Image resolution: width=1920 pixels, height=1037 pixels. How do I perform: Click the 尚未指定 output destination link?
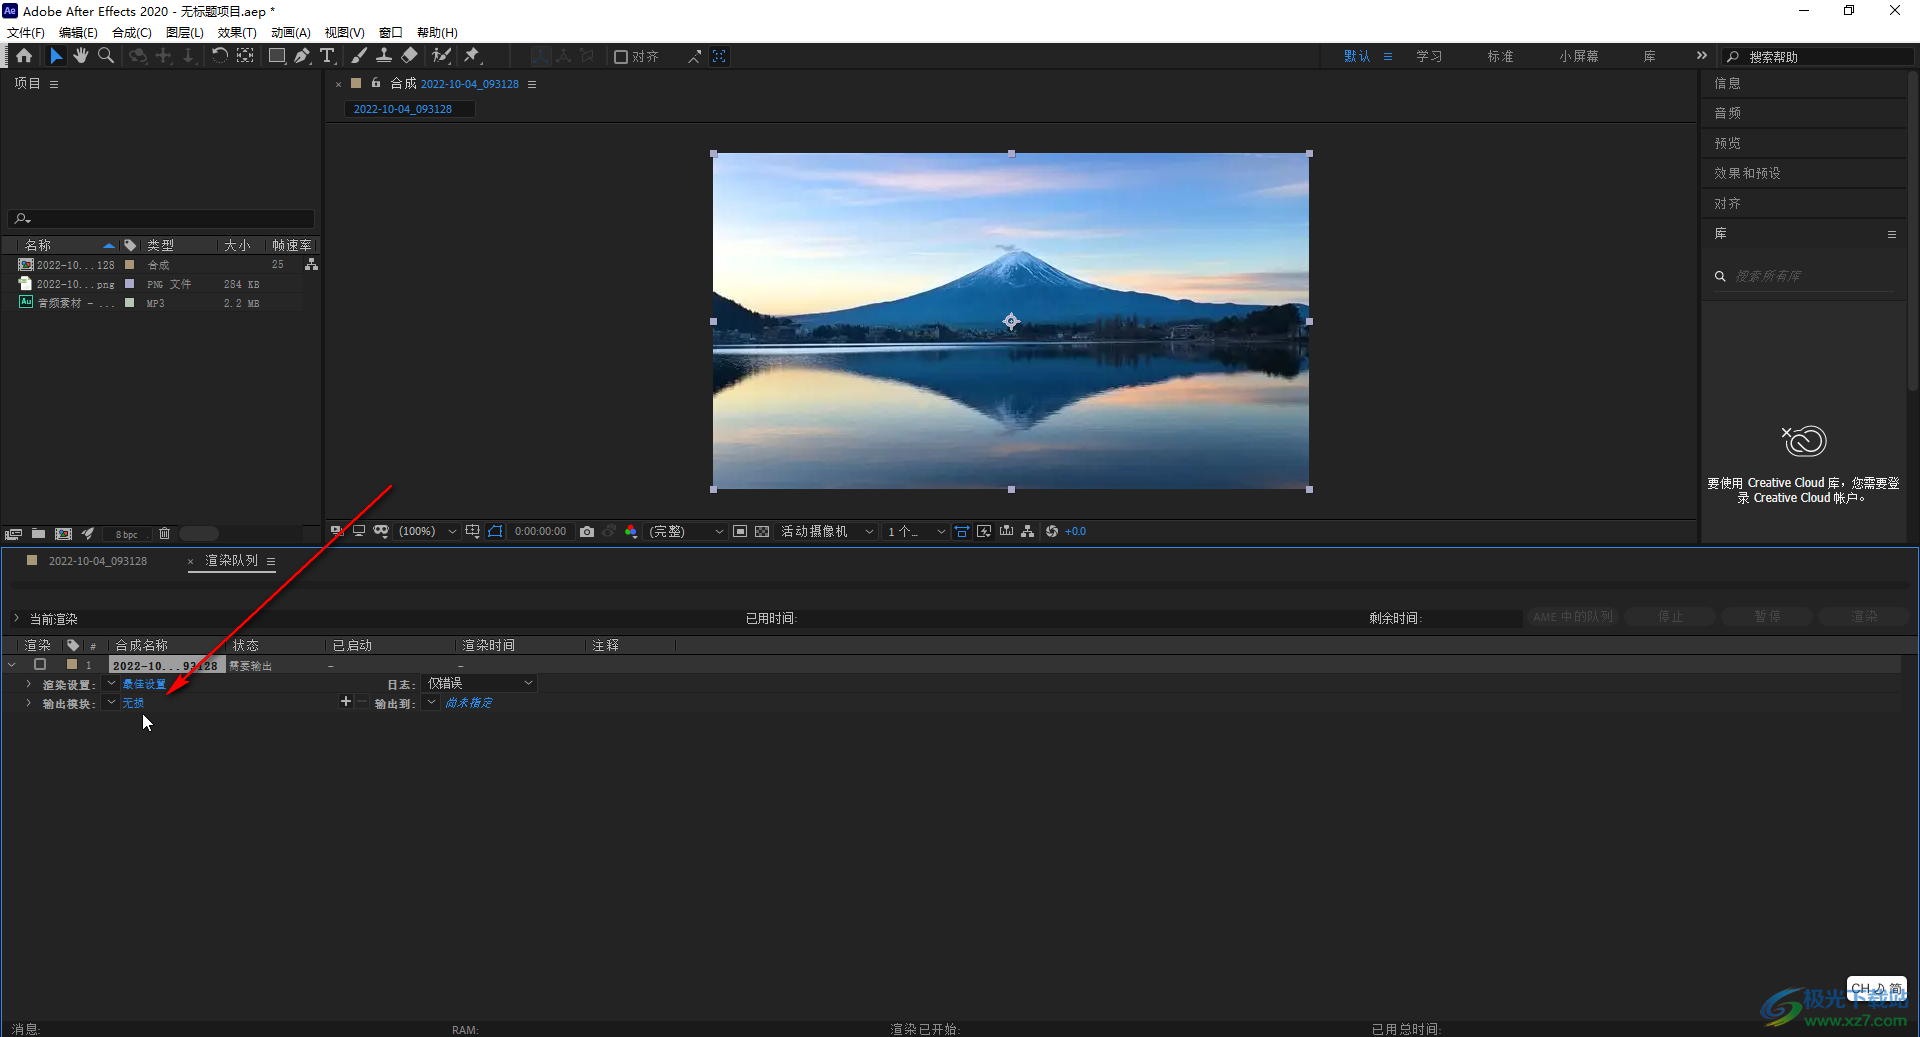pyautogui.click(x=469, y=703)
